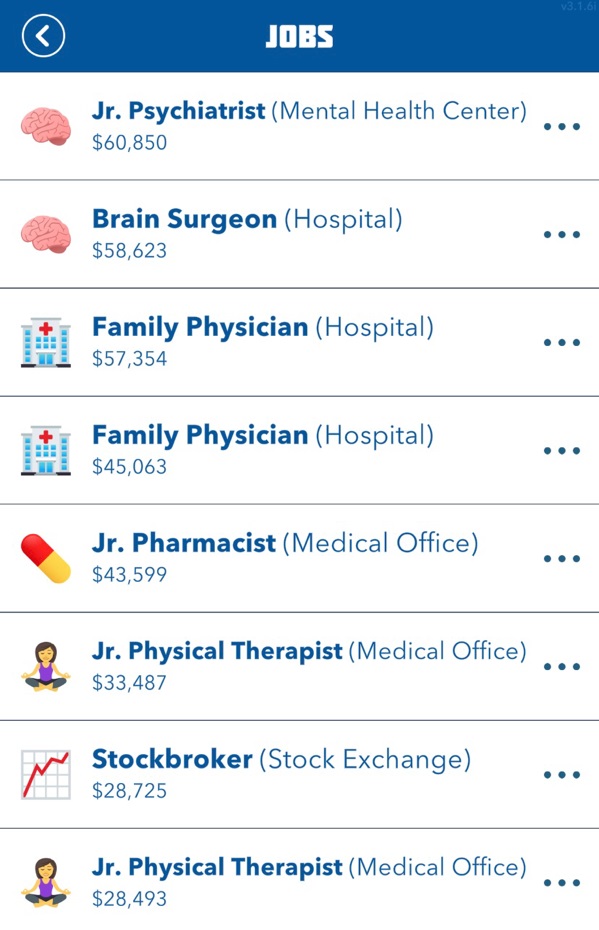Open options dots for Jr. Psychiatrist
This screenshot has height=930, width=599.
(562, 126)
